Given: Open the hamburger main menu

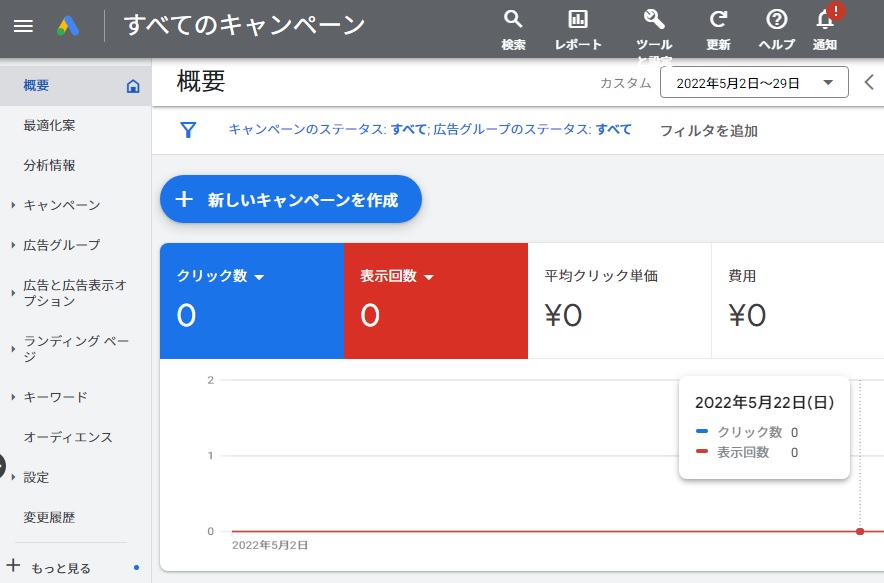Looking at the screenshot, I should [x=23, y=26].
